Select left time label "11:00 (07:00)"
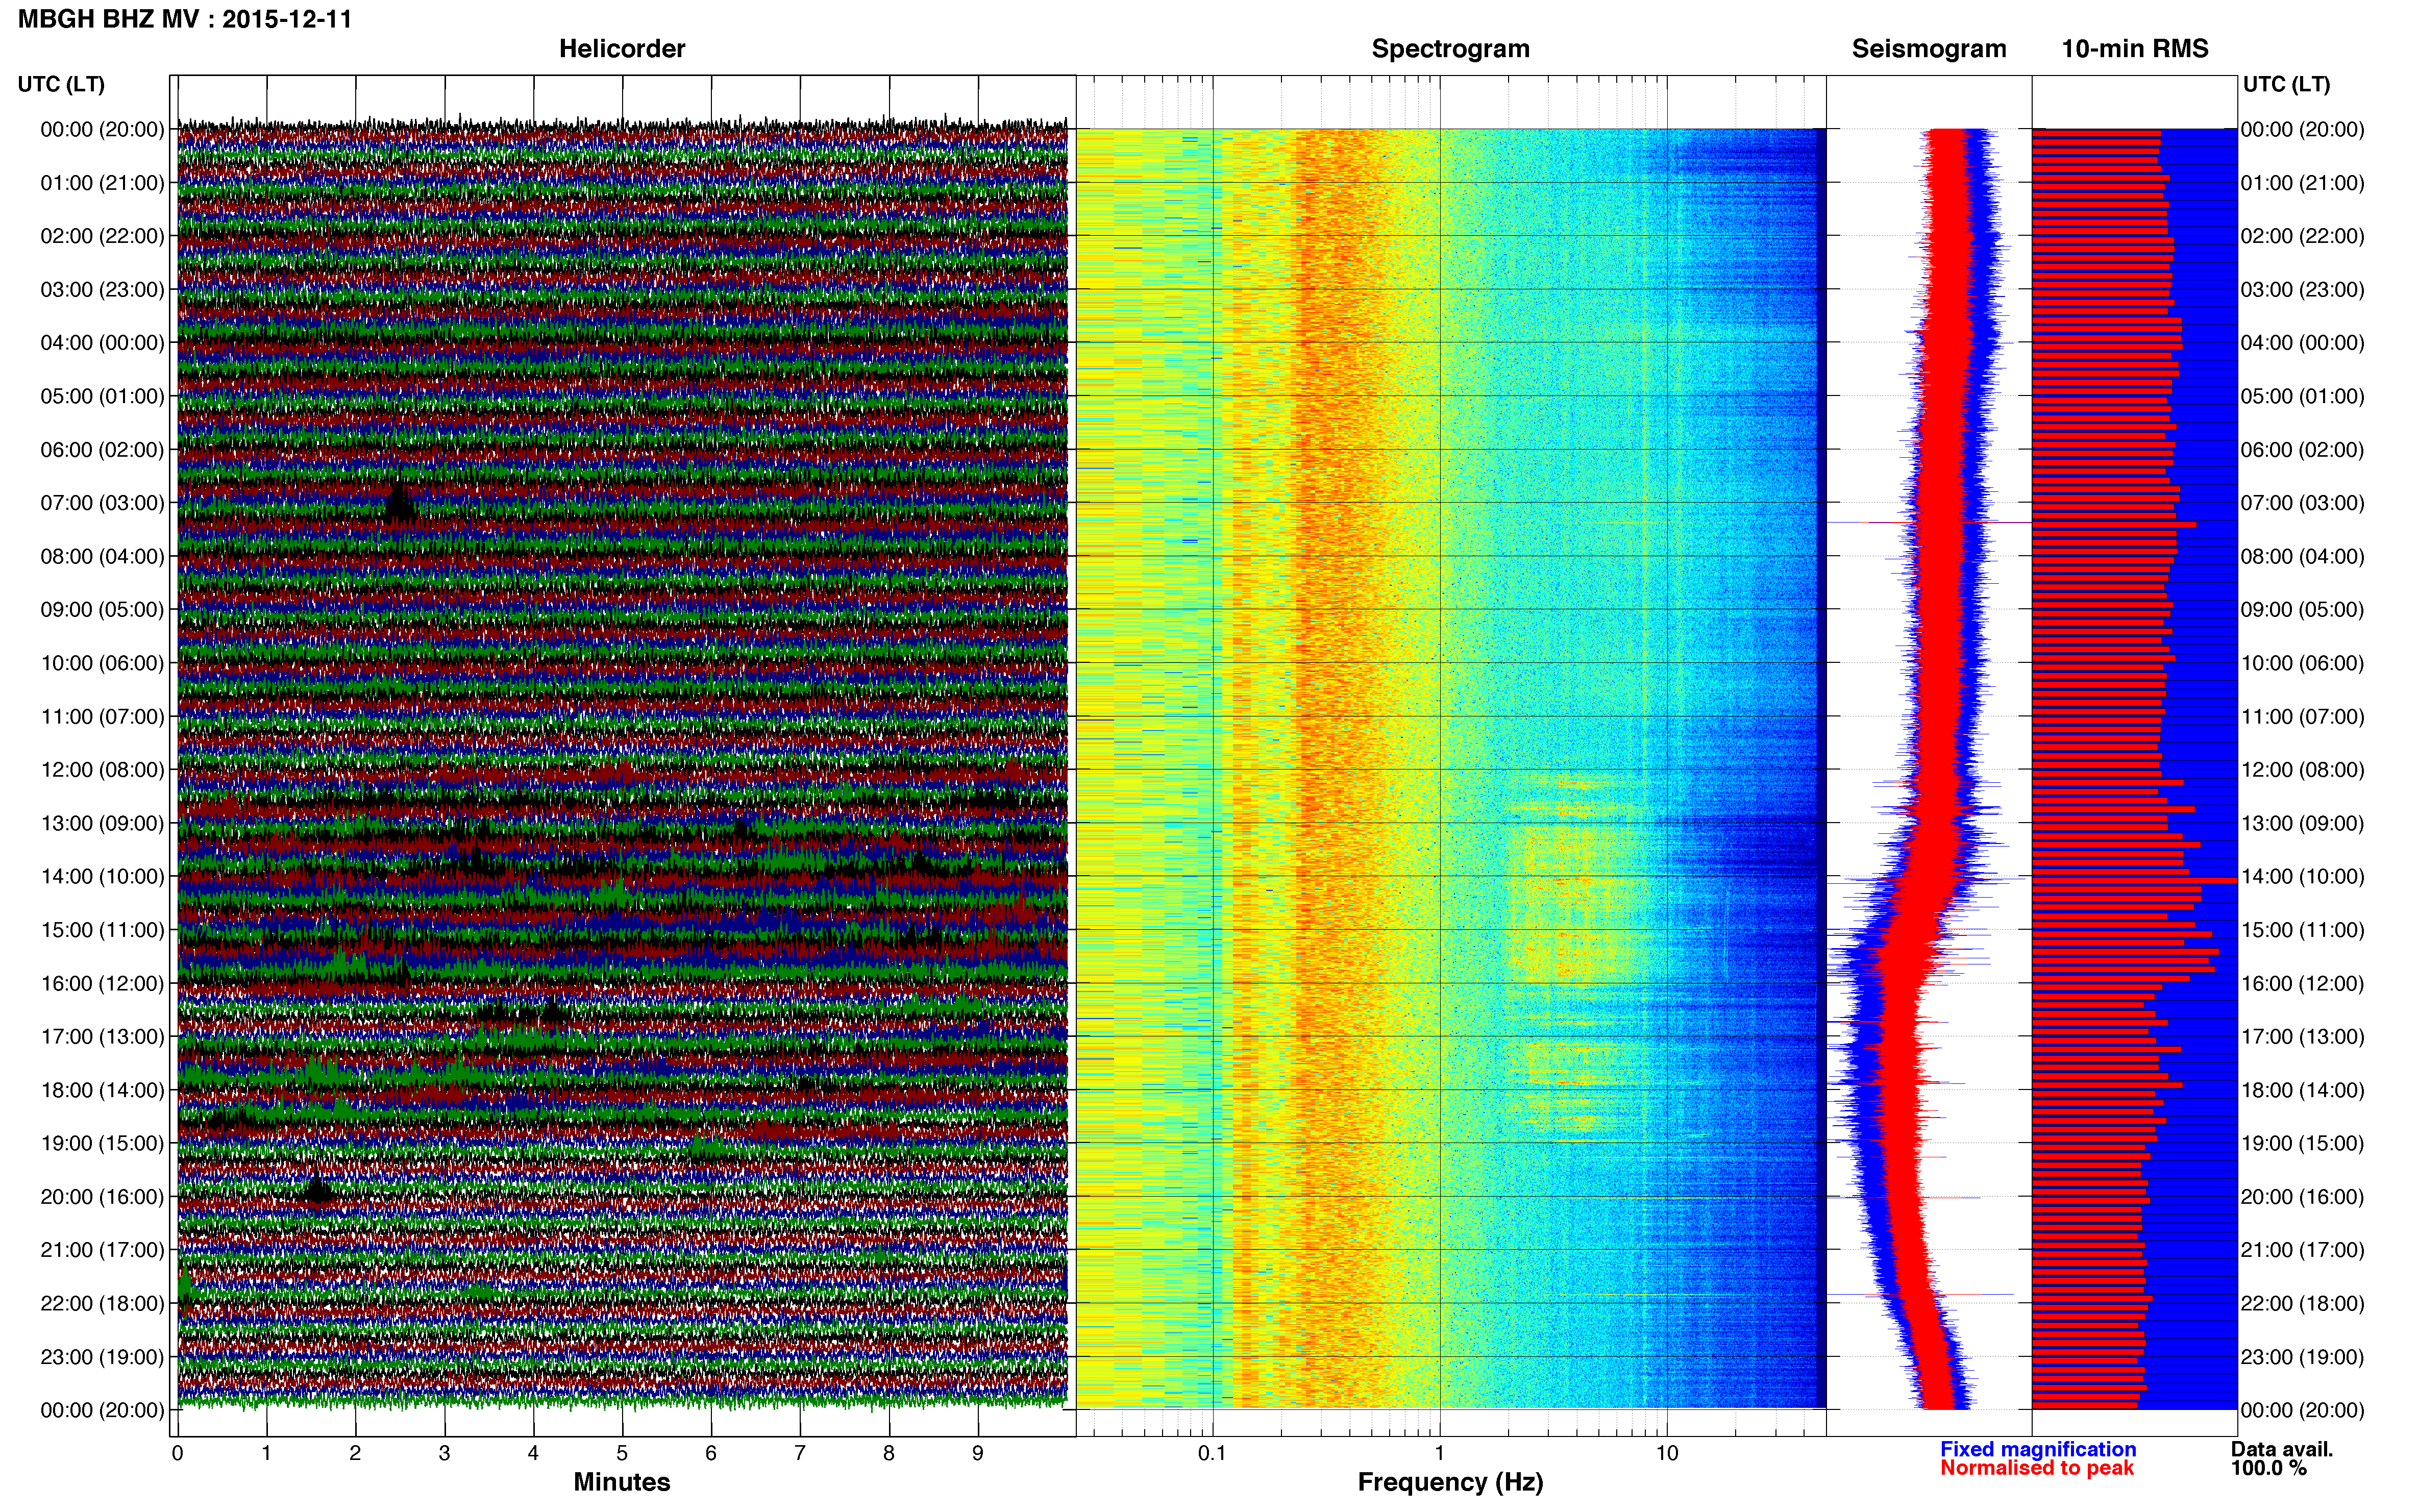Screen dimensions: 2419x1512 (x=102, y=717)
